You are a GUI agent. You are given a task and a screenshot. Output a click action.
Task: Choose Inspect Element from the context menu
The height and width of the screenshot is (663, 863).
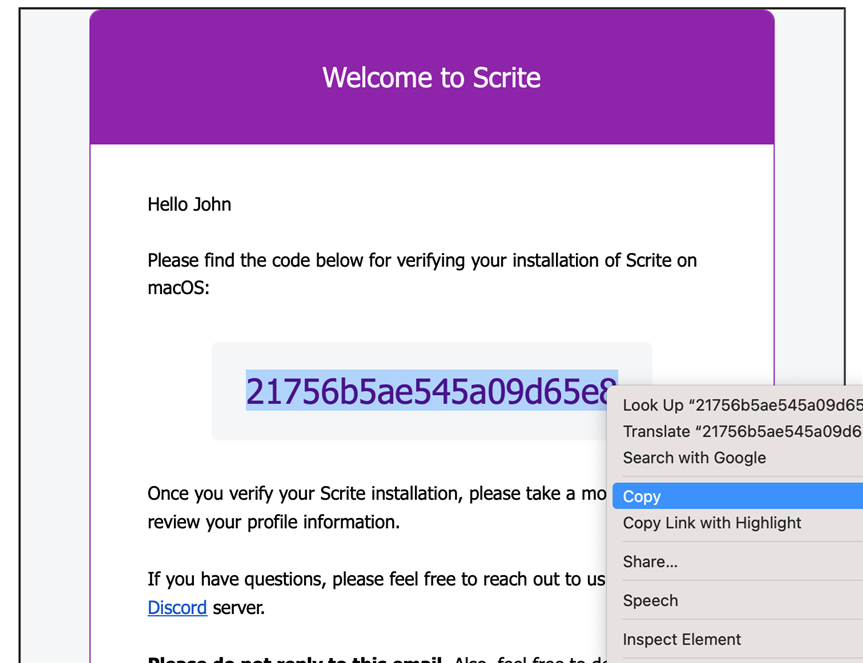click(680, 639)
